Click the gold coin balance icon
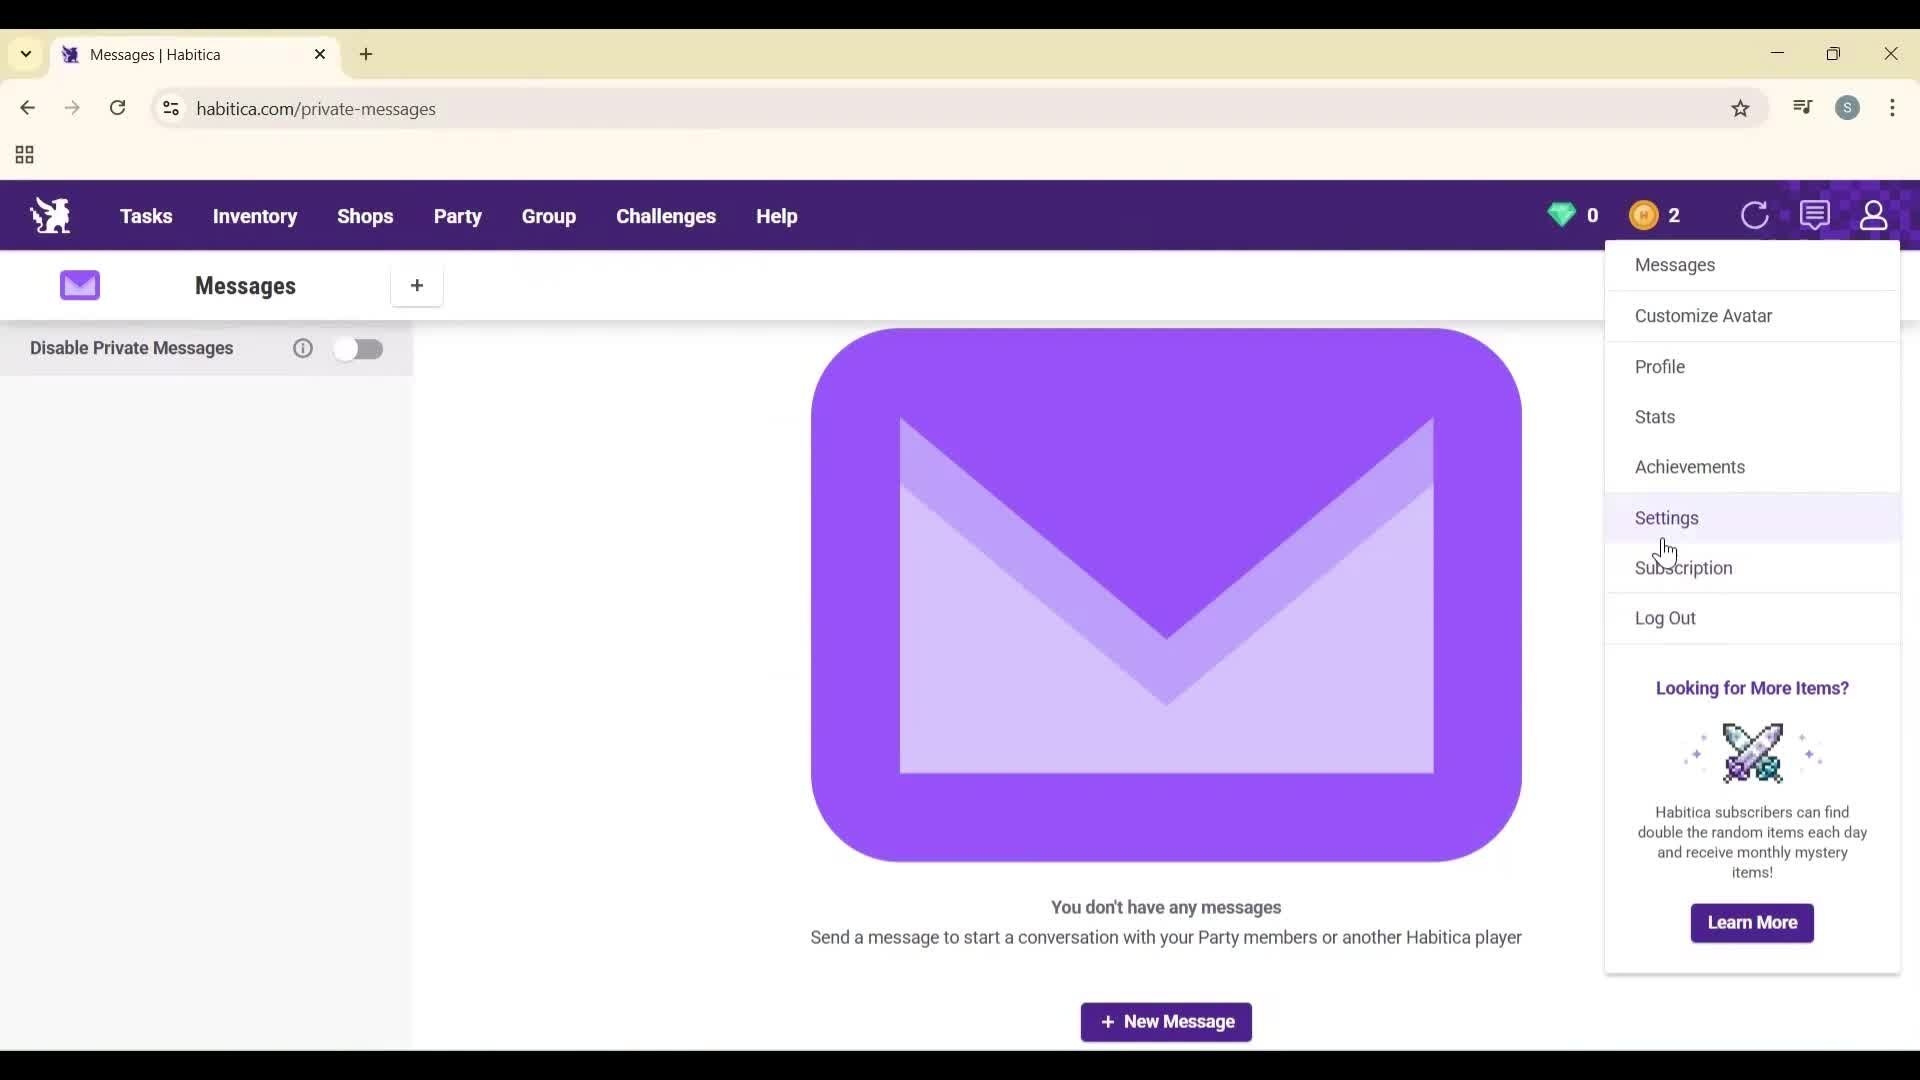The width and height of the screenshot is (1920, 1080). coord(1645,215)
